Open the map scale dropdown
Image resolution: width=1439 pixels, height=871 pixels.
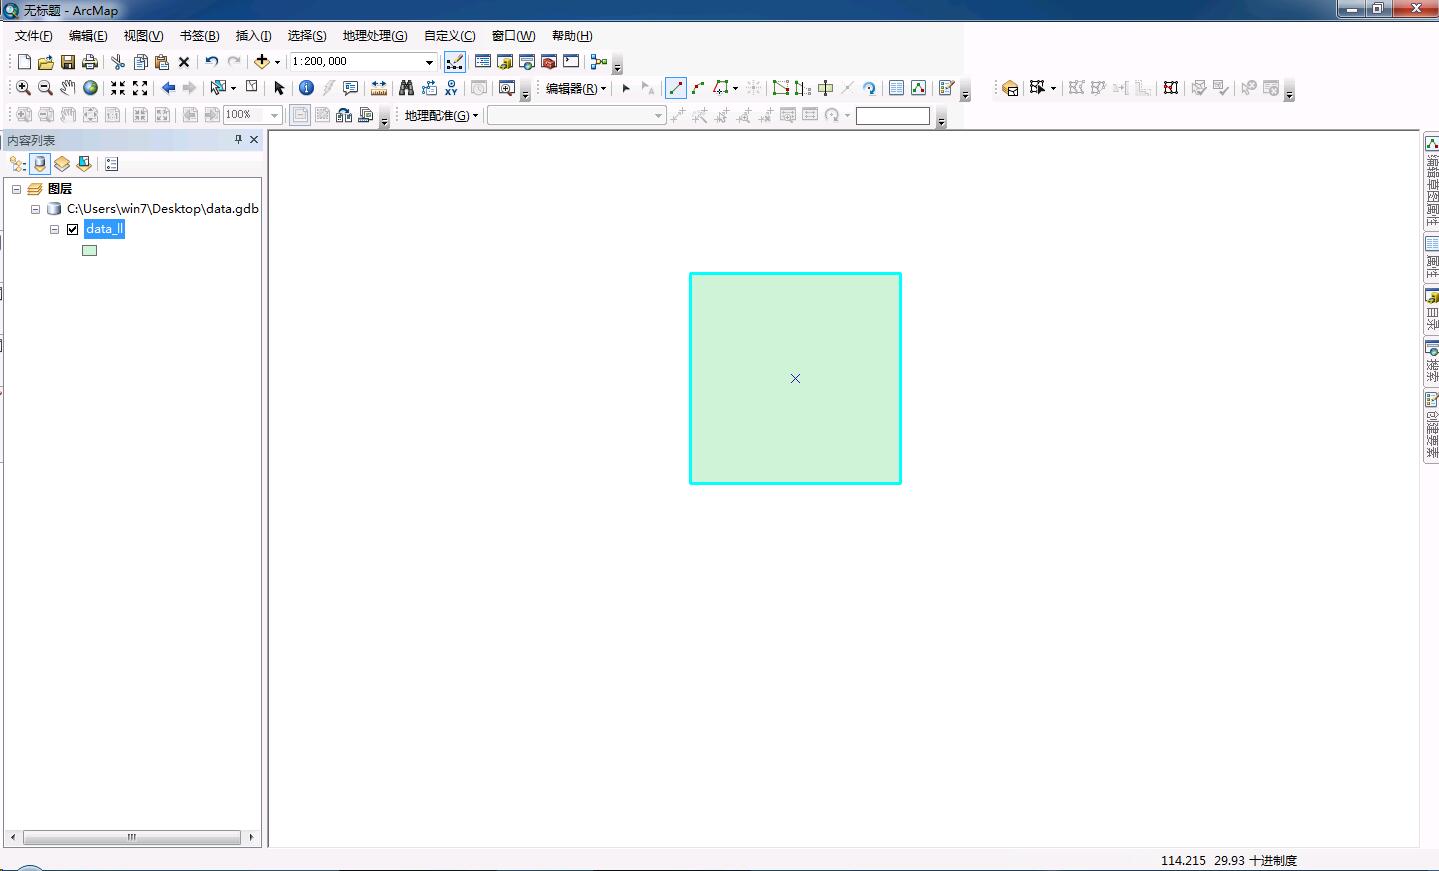click(x=429, y=62)
